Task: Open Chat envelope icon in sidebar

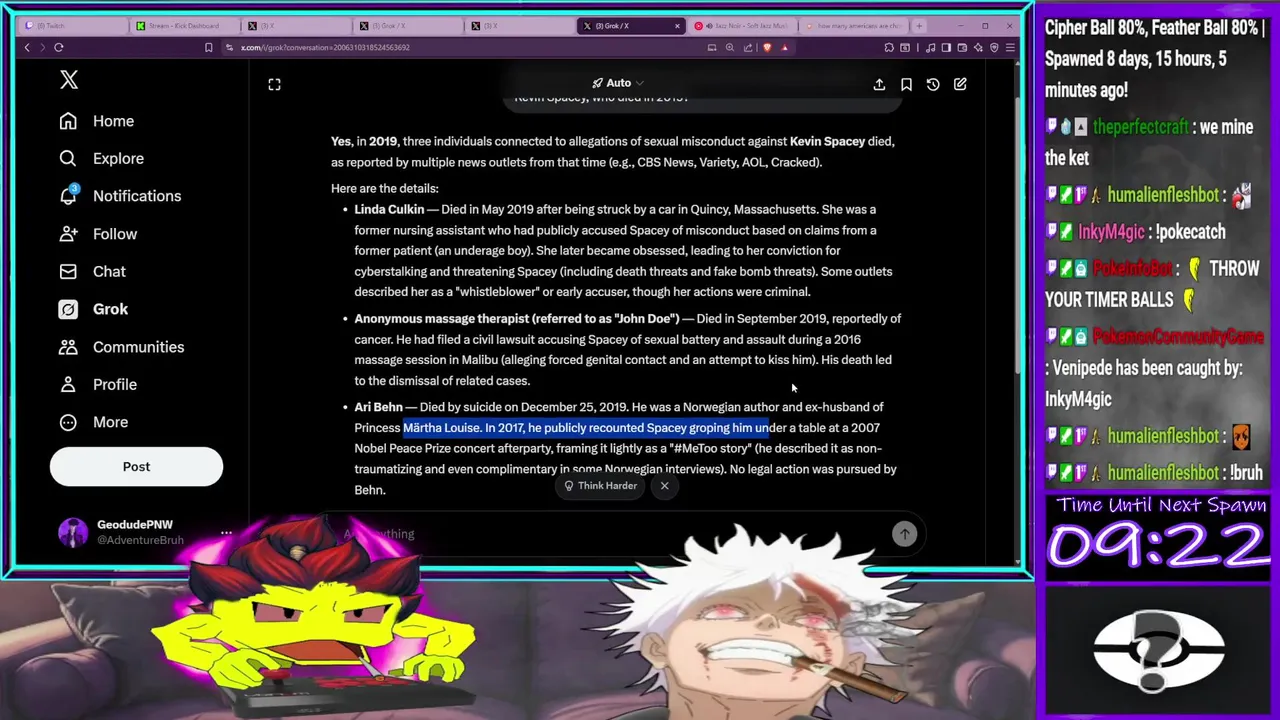Action: (68, 271)
